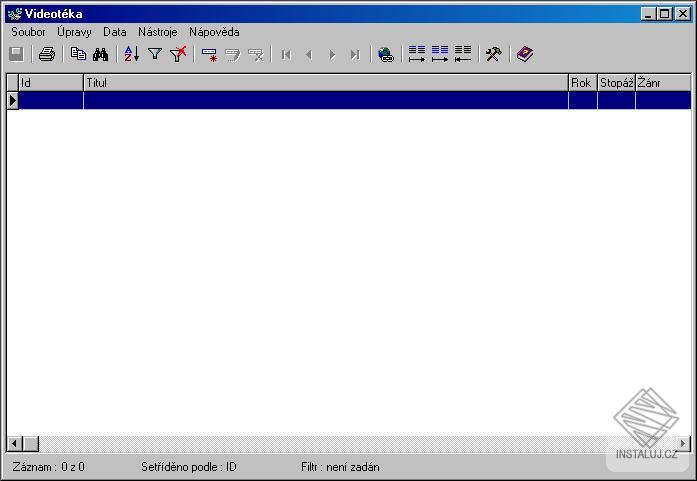Open the Soubor menu
Screen dimensions: 697x481
pyautogui.click(x=28, y=32)
